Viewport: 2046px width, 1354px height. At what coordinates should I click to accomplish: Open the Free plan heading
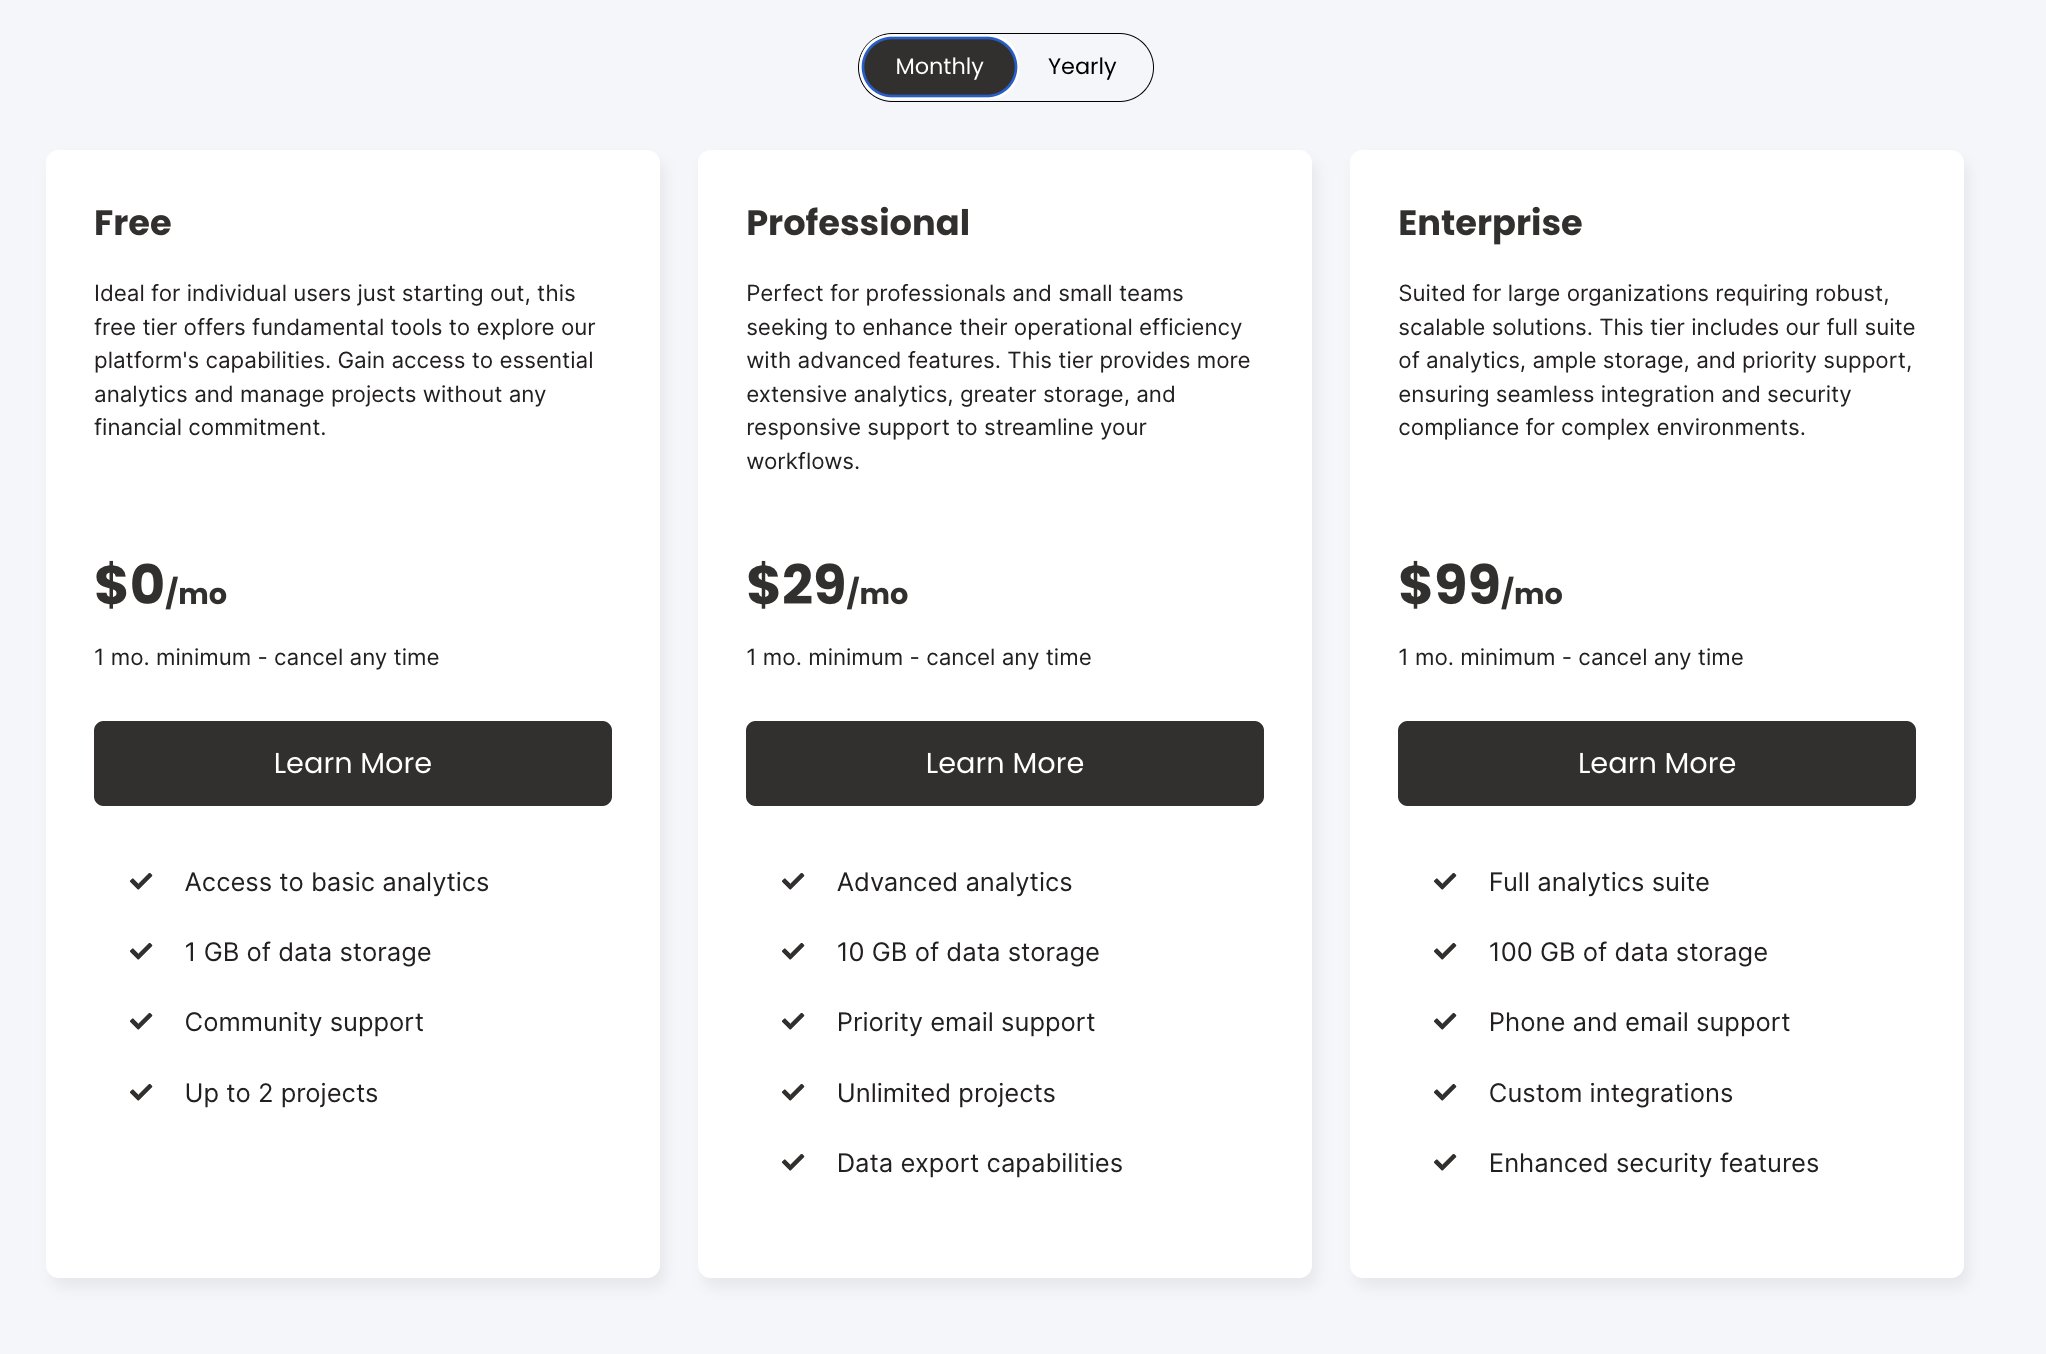(132, 223)
